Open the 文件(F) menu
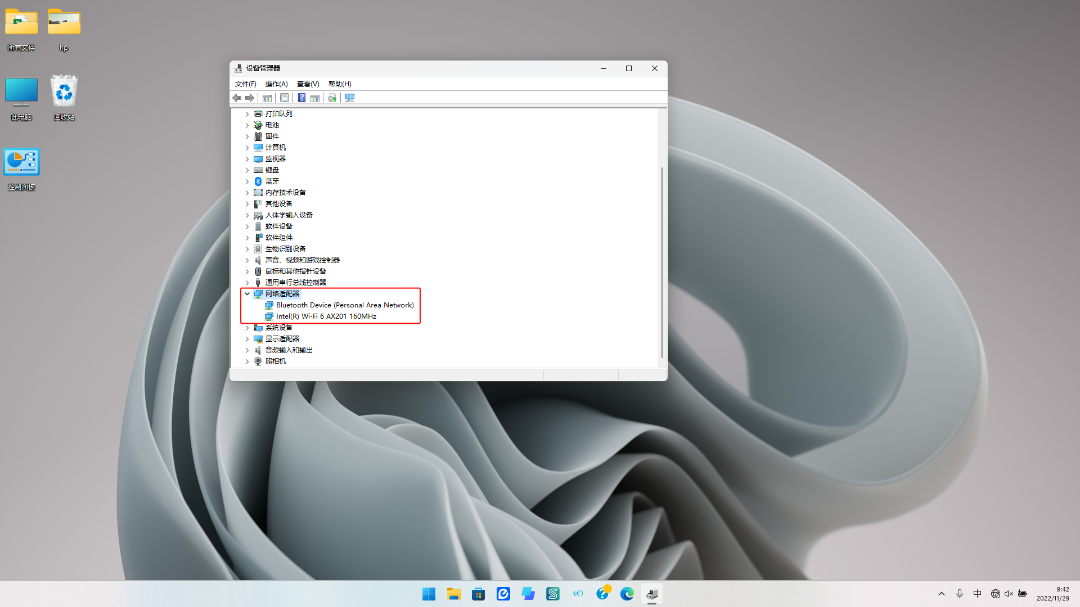The image size is (1080, 607). 245,84
